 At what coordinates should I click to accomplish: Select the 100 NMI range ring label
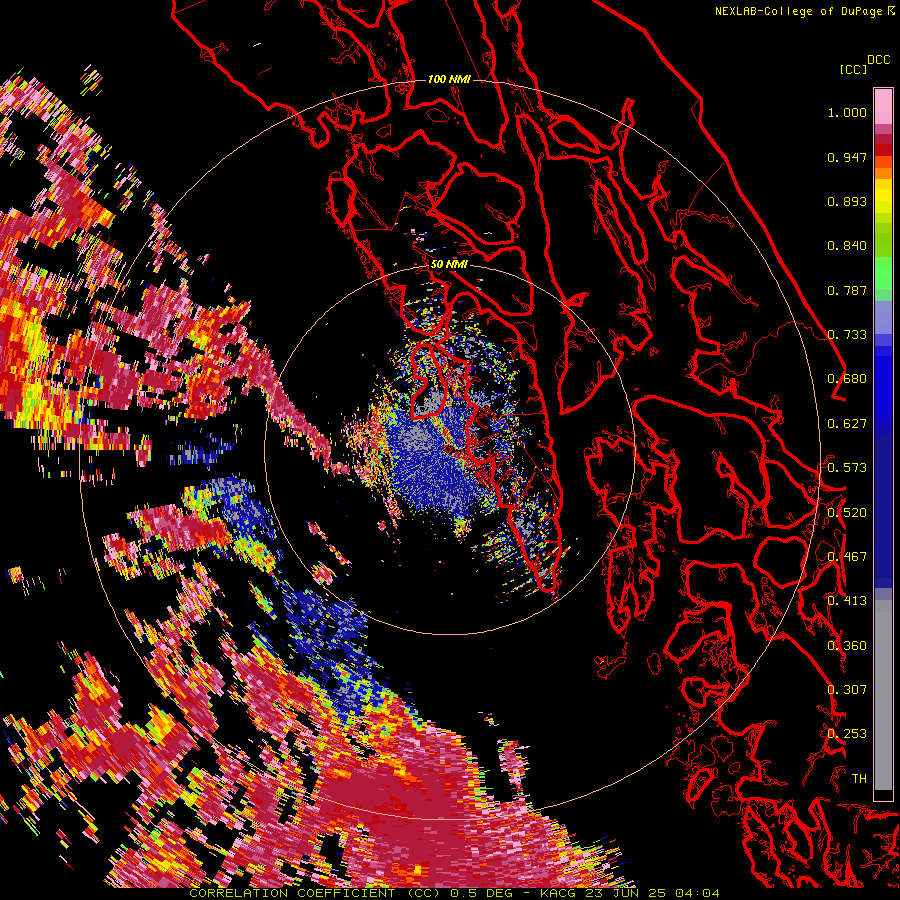449,79
